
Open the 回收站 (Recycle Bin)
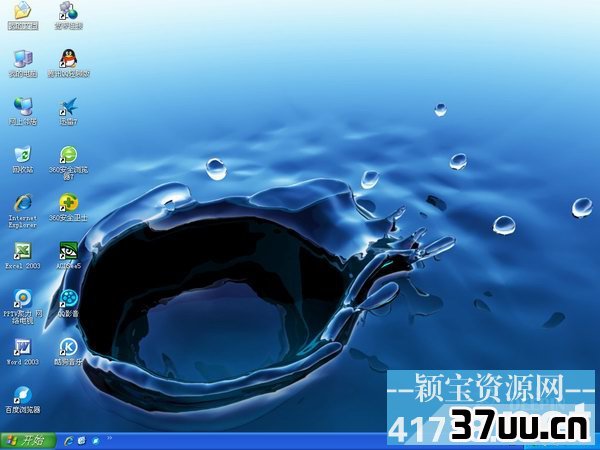point(21,154)
